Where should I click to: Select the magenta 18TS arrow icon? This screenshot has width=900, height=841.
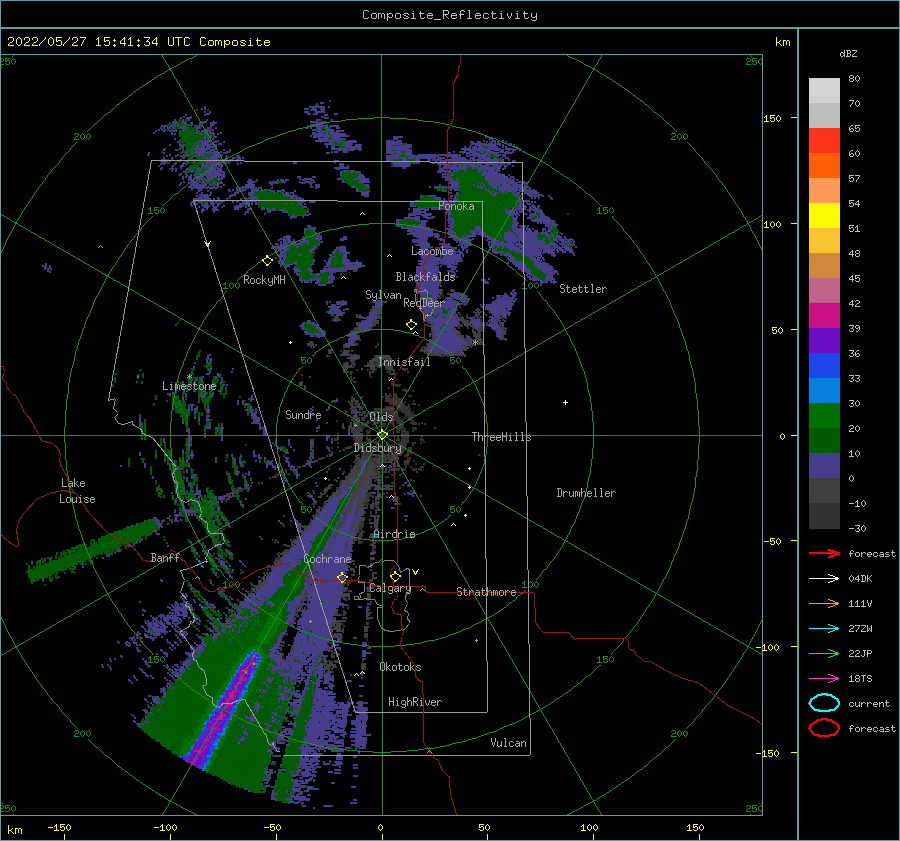pos(824,679)
